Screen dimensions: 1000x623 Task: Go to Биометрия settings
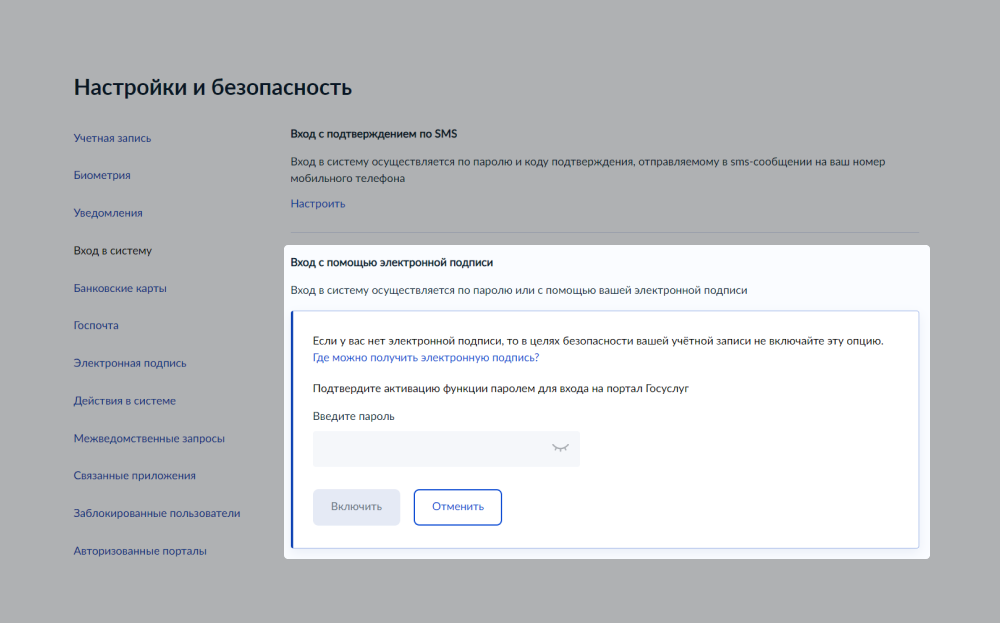pos(102,175)
